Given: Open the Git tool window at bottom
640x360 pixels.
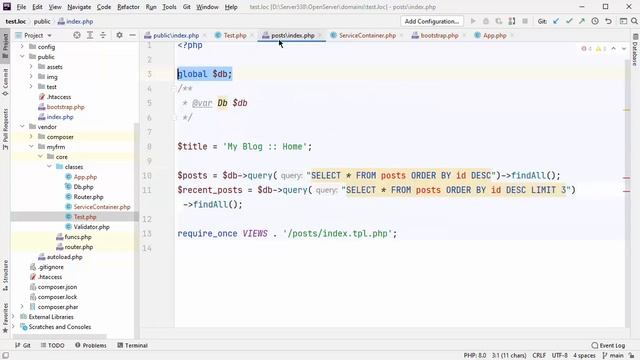Looking at the screenshot, I should tap(23, 345).
